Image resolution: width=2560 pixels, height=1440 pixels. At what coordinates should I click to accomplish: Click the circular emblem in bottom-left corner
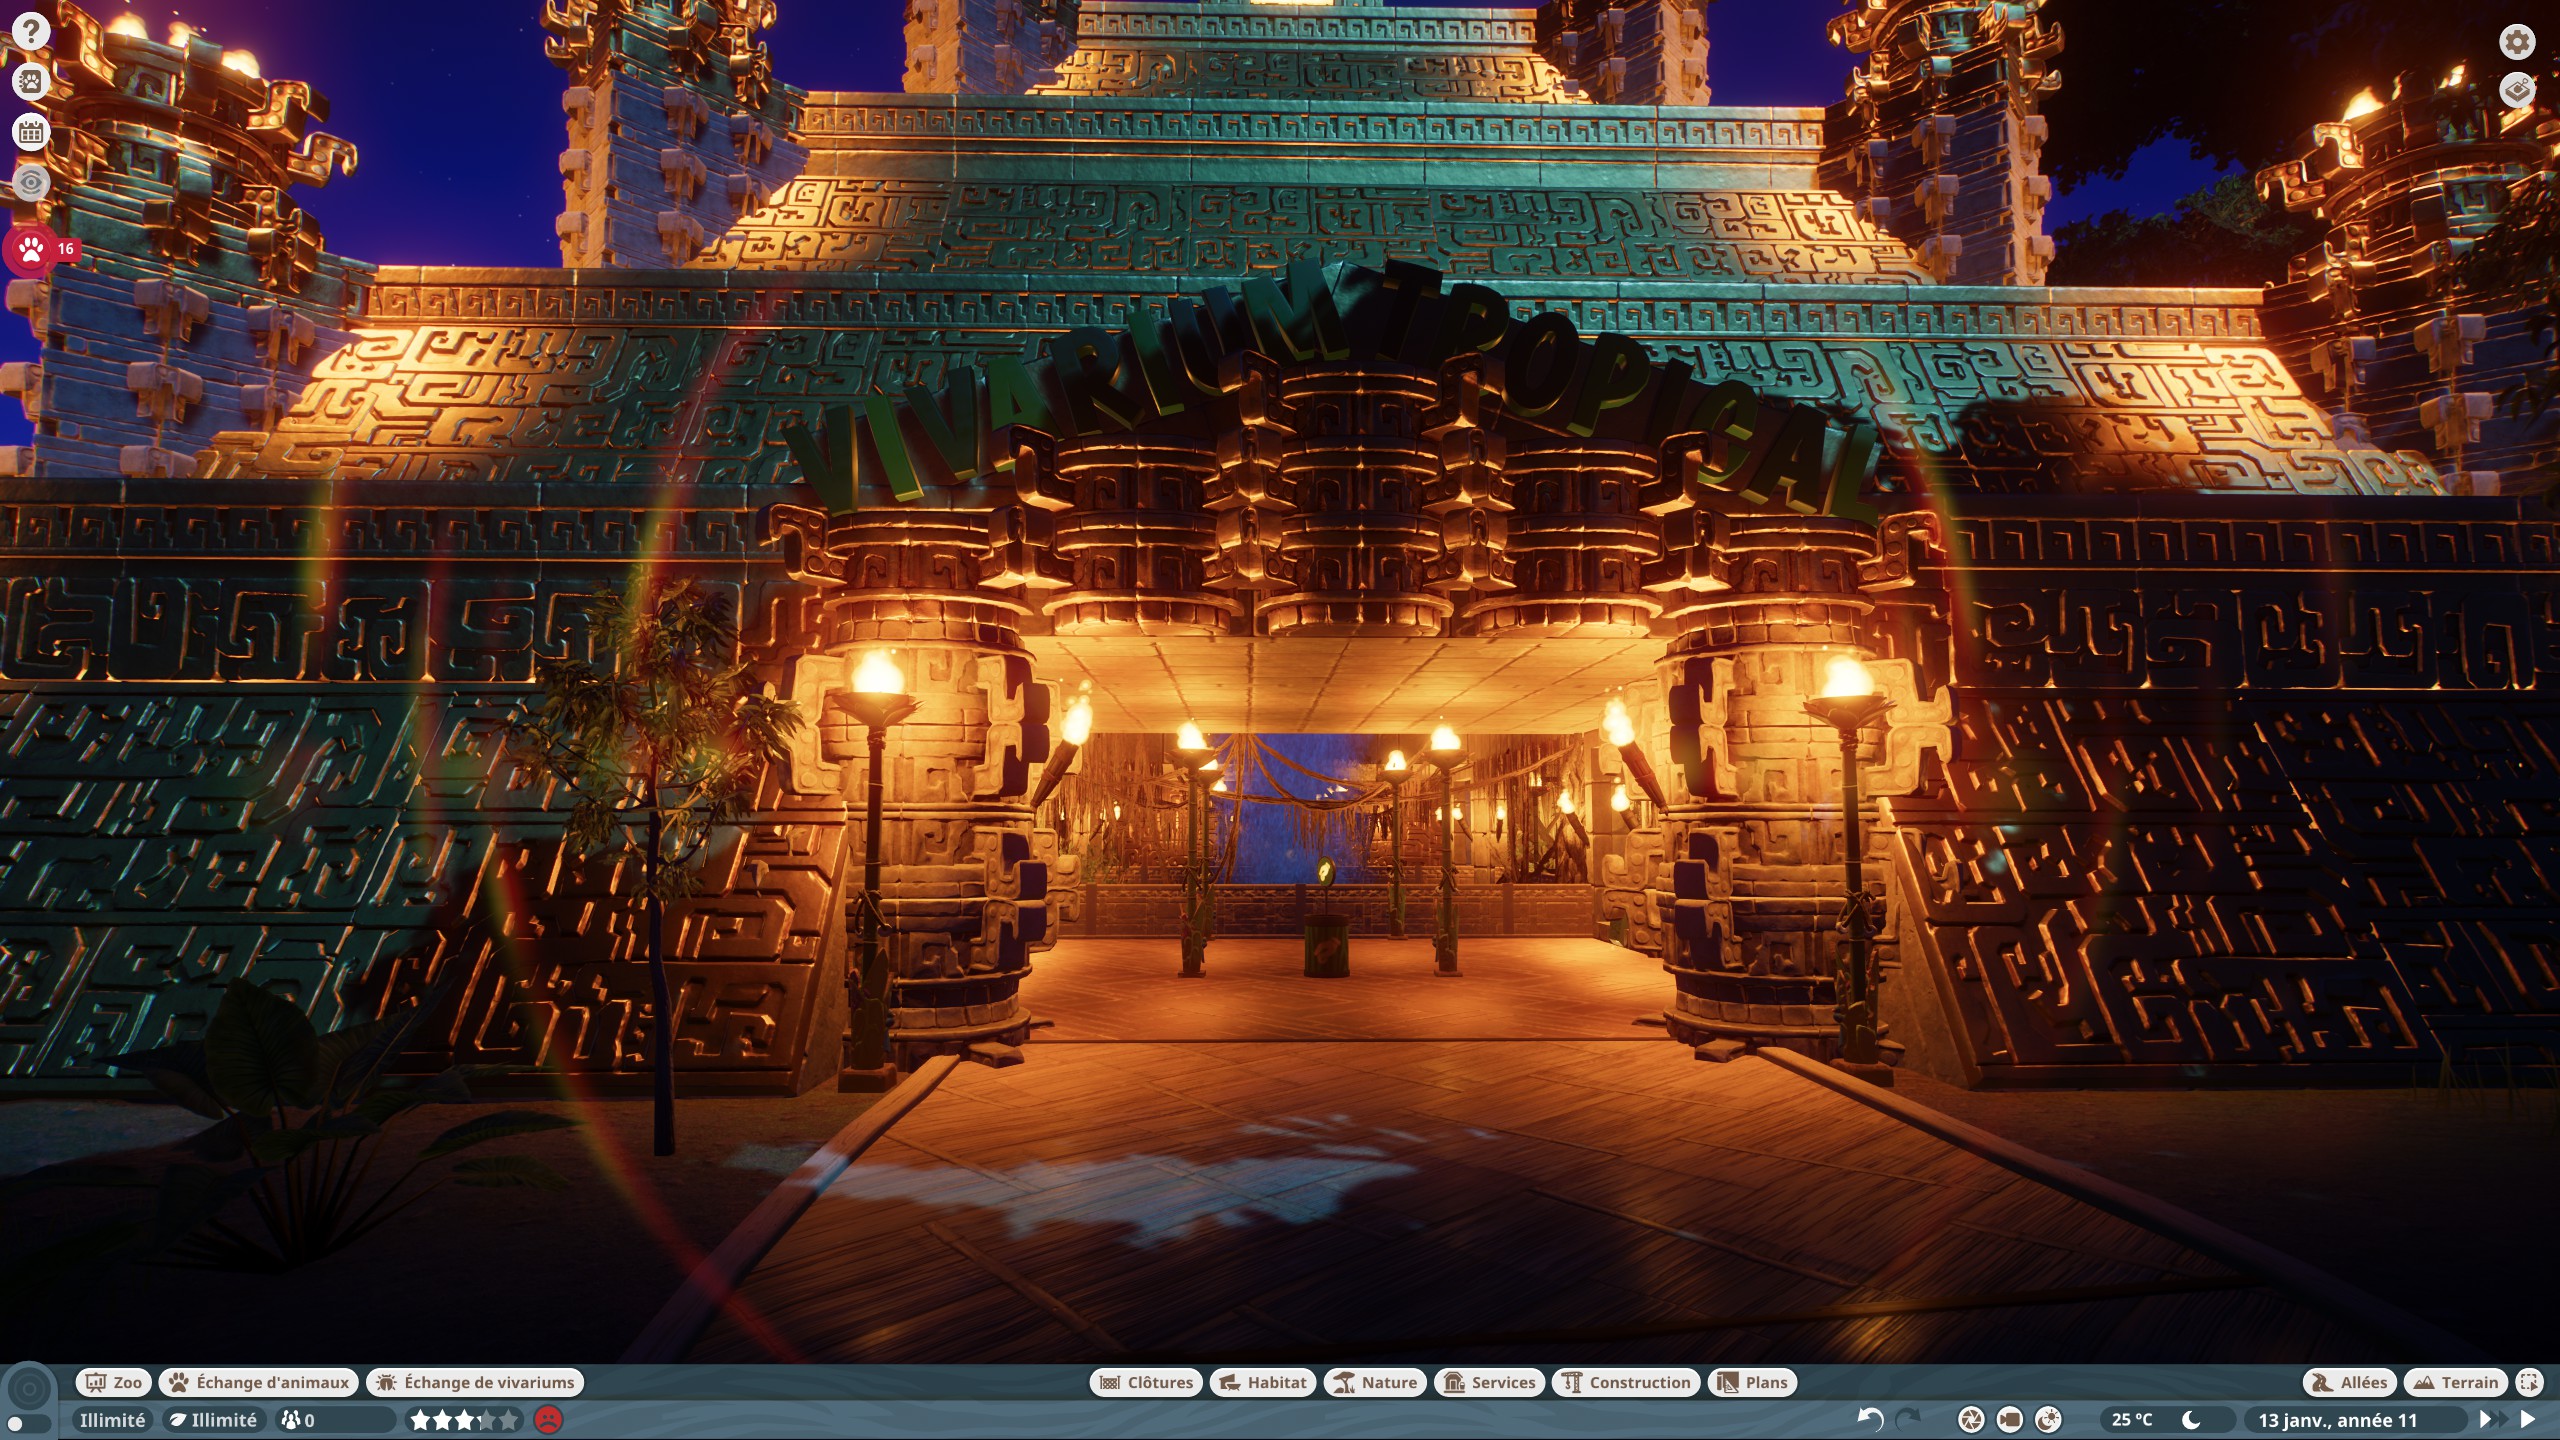point(28,1388)
